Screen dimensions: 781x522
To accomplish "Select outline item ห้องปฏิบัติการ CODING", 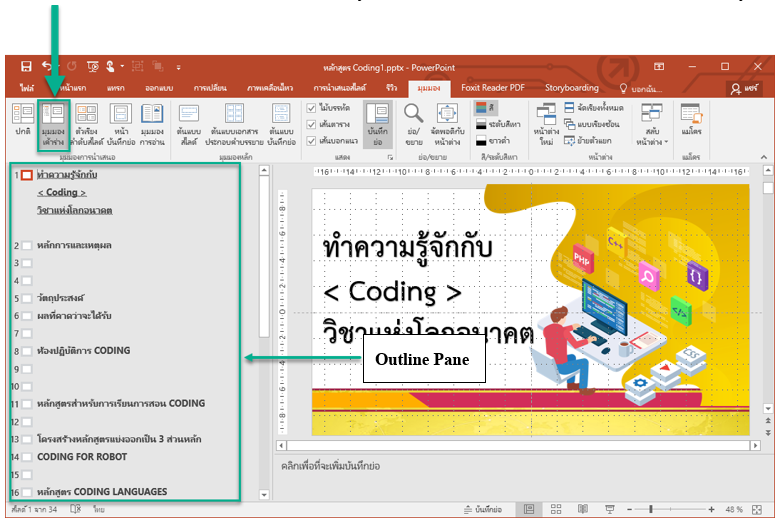I will click(84, 351).
